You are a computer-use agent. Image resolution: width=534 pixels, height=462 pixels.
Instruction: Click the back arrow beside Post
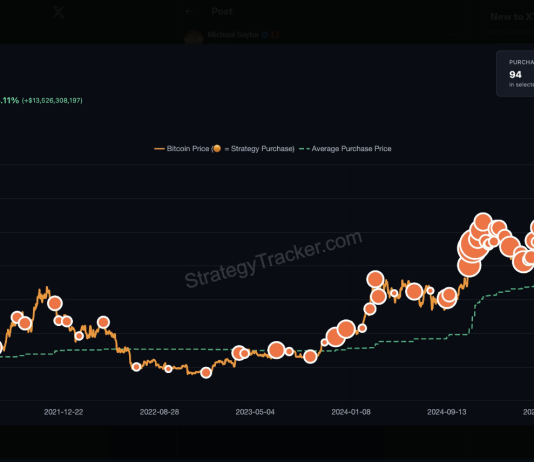click(x=189, y=12)
